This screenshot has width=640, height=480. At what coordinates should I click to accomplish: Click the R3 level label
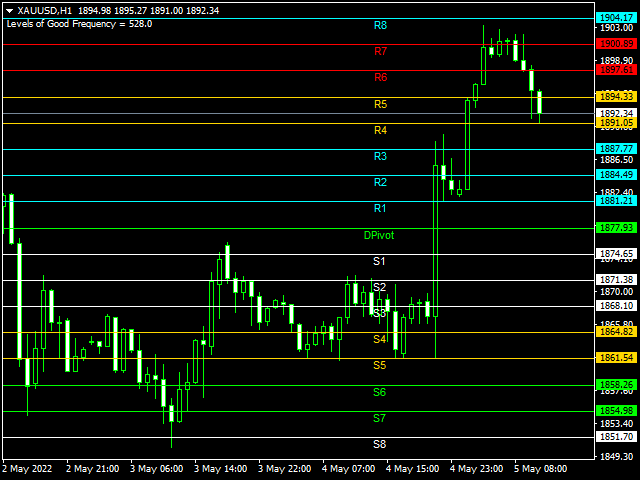[380, 156]
